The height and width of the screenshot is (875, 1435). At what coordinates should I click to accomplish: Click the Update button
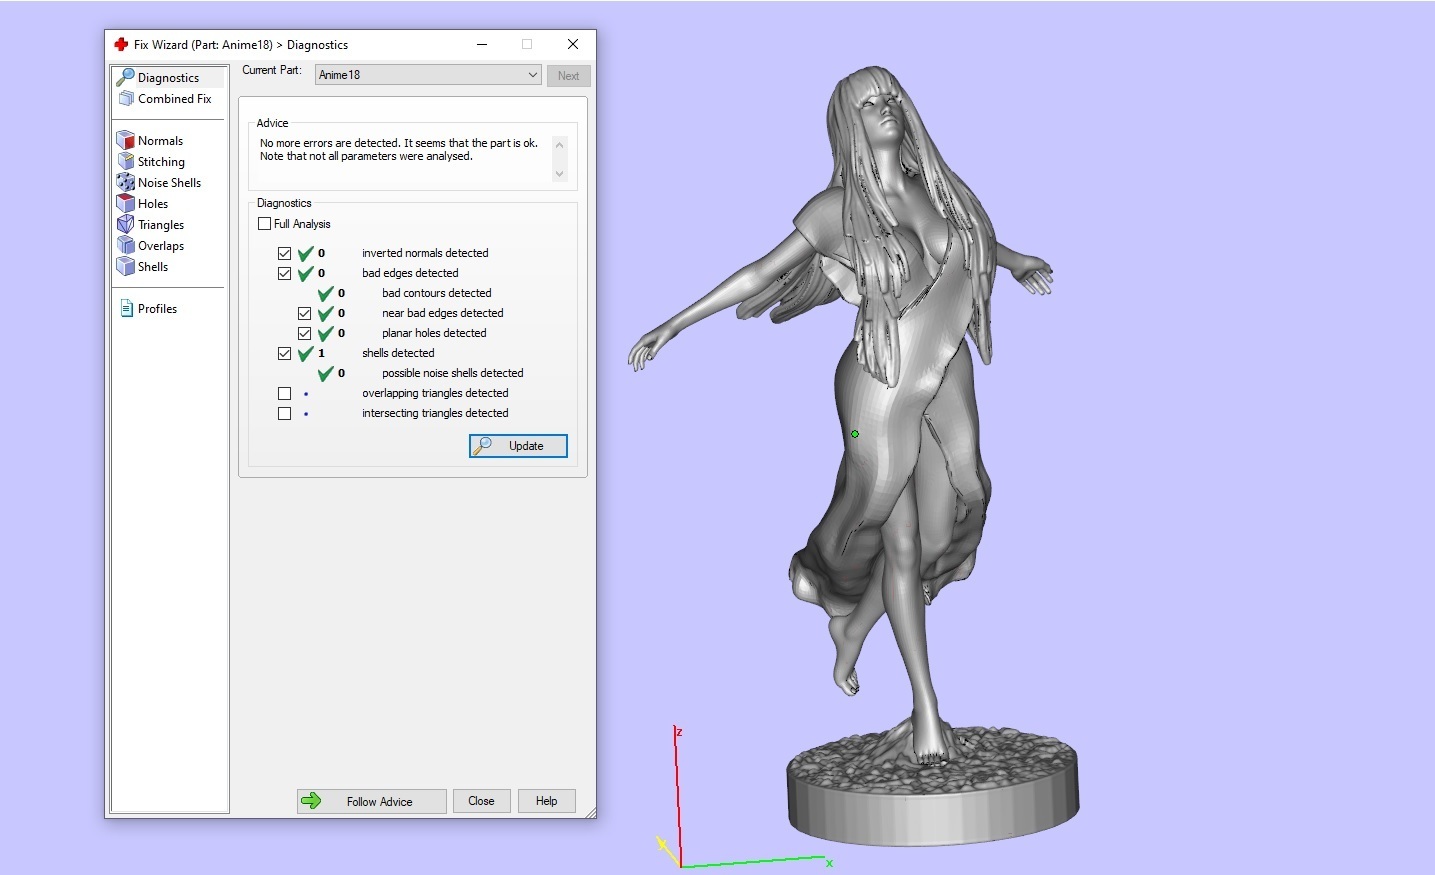[x=518, y=446]
